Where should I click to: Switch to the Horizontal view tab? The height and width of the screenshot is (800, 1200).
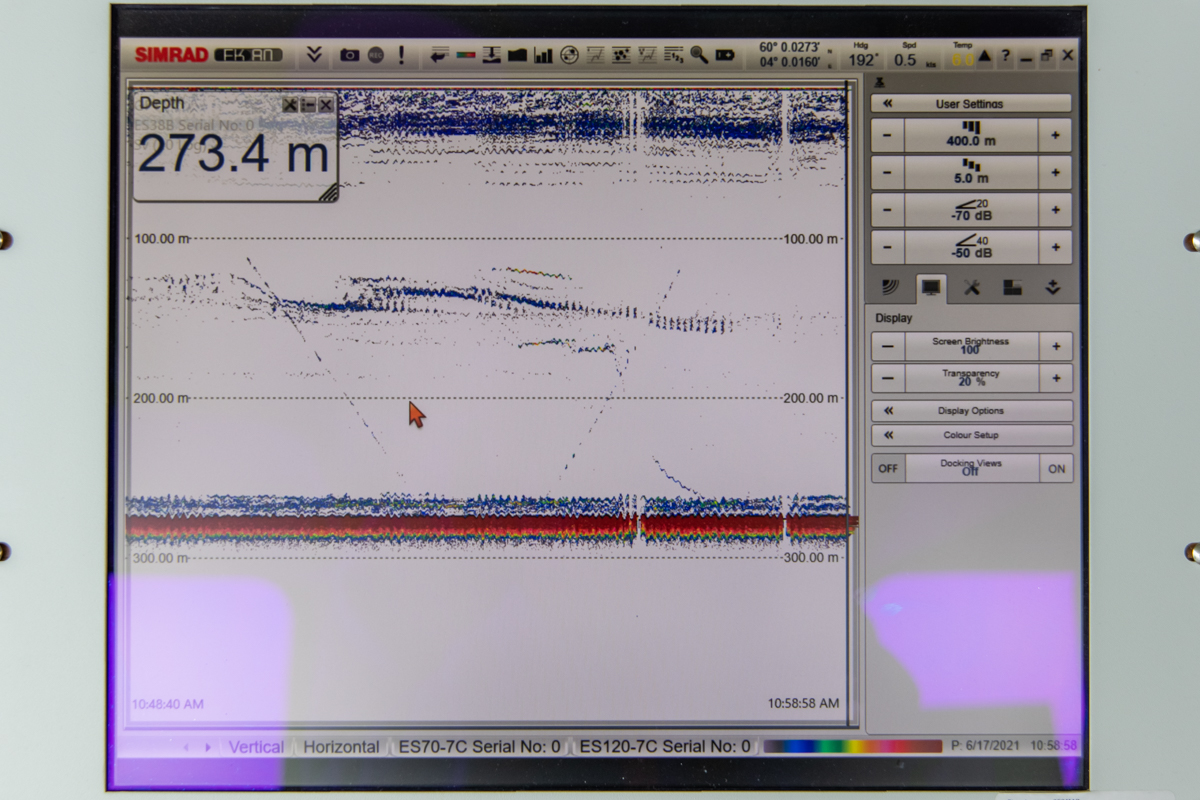341,747
